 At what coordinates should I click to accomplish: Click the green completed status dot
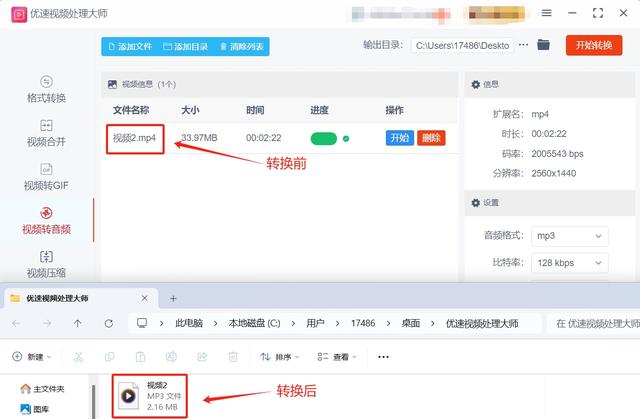tap(346, 139)
